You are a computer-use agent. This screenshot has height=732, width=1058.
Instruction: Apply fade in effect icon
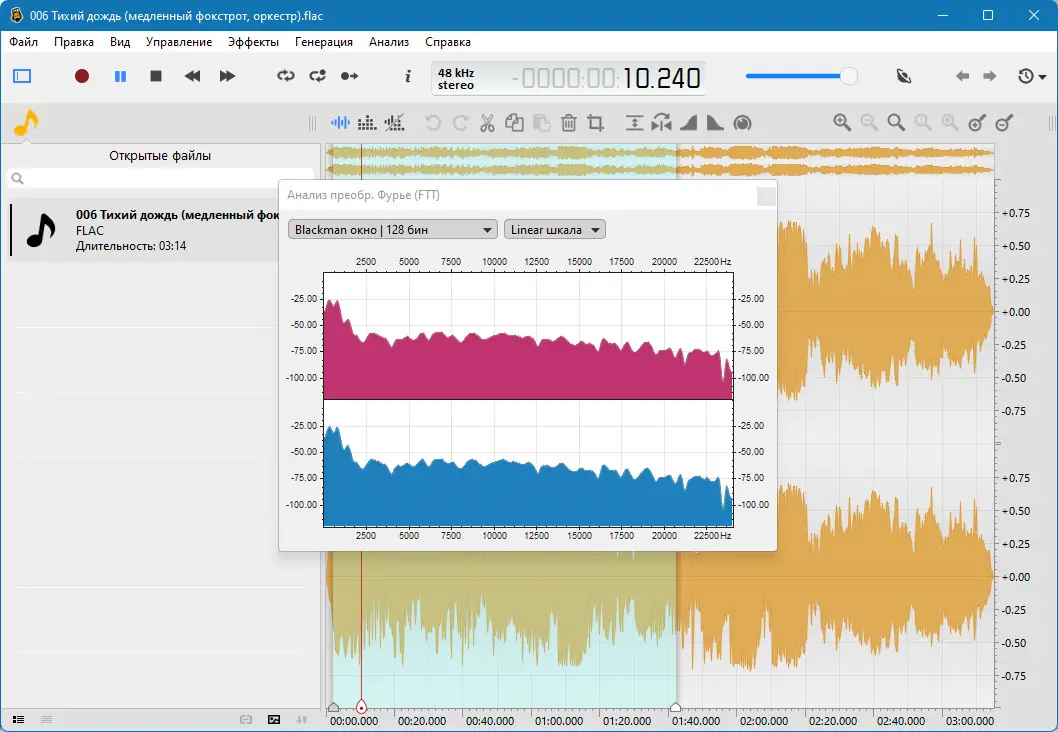coord(688,123)
